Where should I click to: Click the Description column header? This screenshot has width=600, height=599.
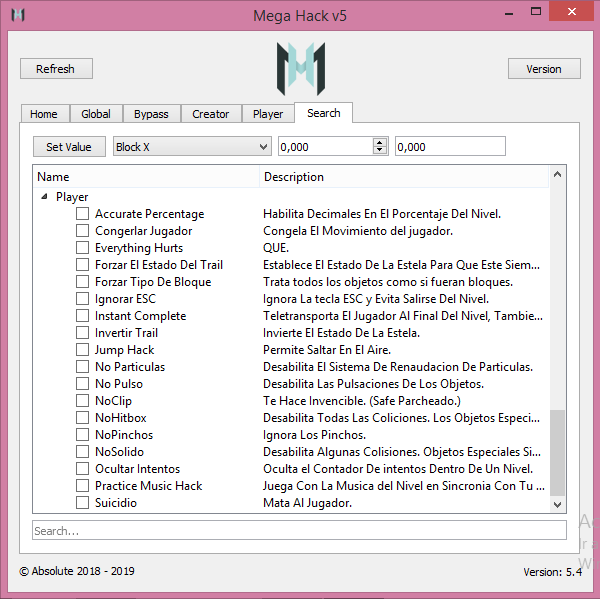(x=404, y=177)
